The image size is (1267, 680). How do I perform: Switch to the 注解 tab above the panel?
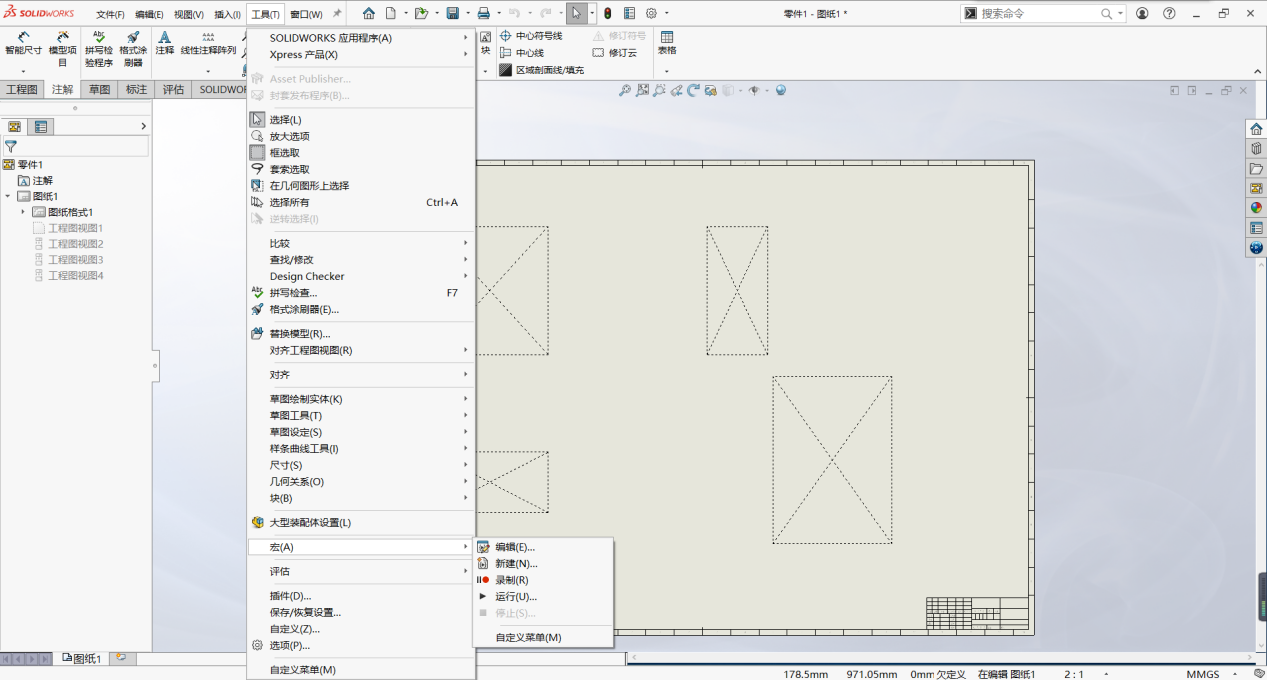click(x=61, y=88)
